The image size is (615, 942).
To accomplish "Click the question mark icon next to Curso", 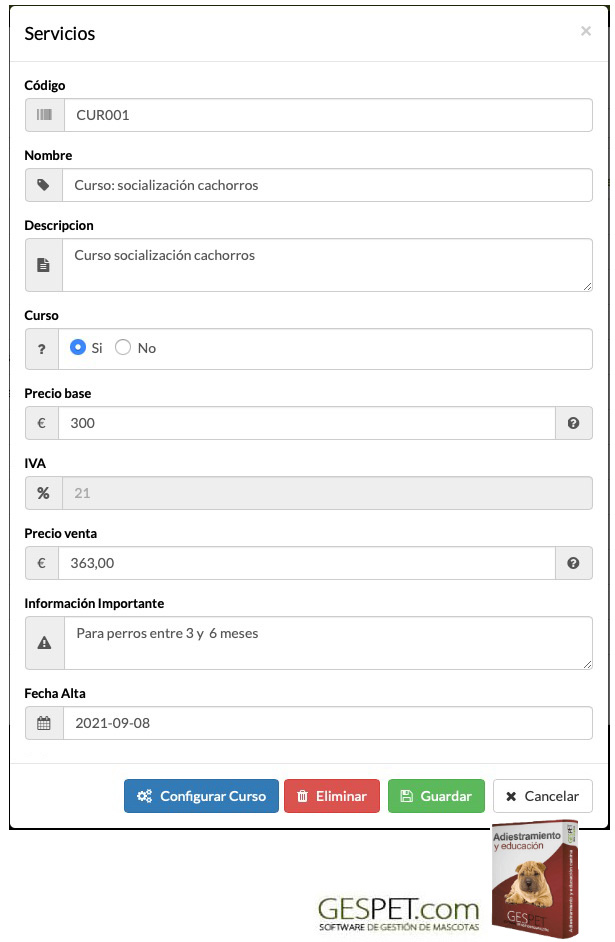I will 44,348.
